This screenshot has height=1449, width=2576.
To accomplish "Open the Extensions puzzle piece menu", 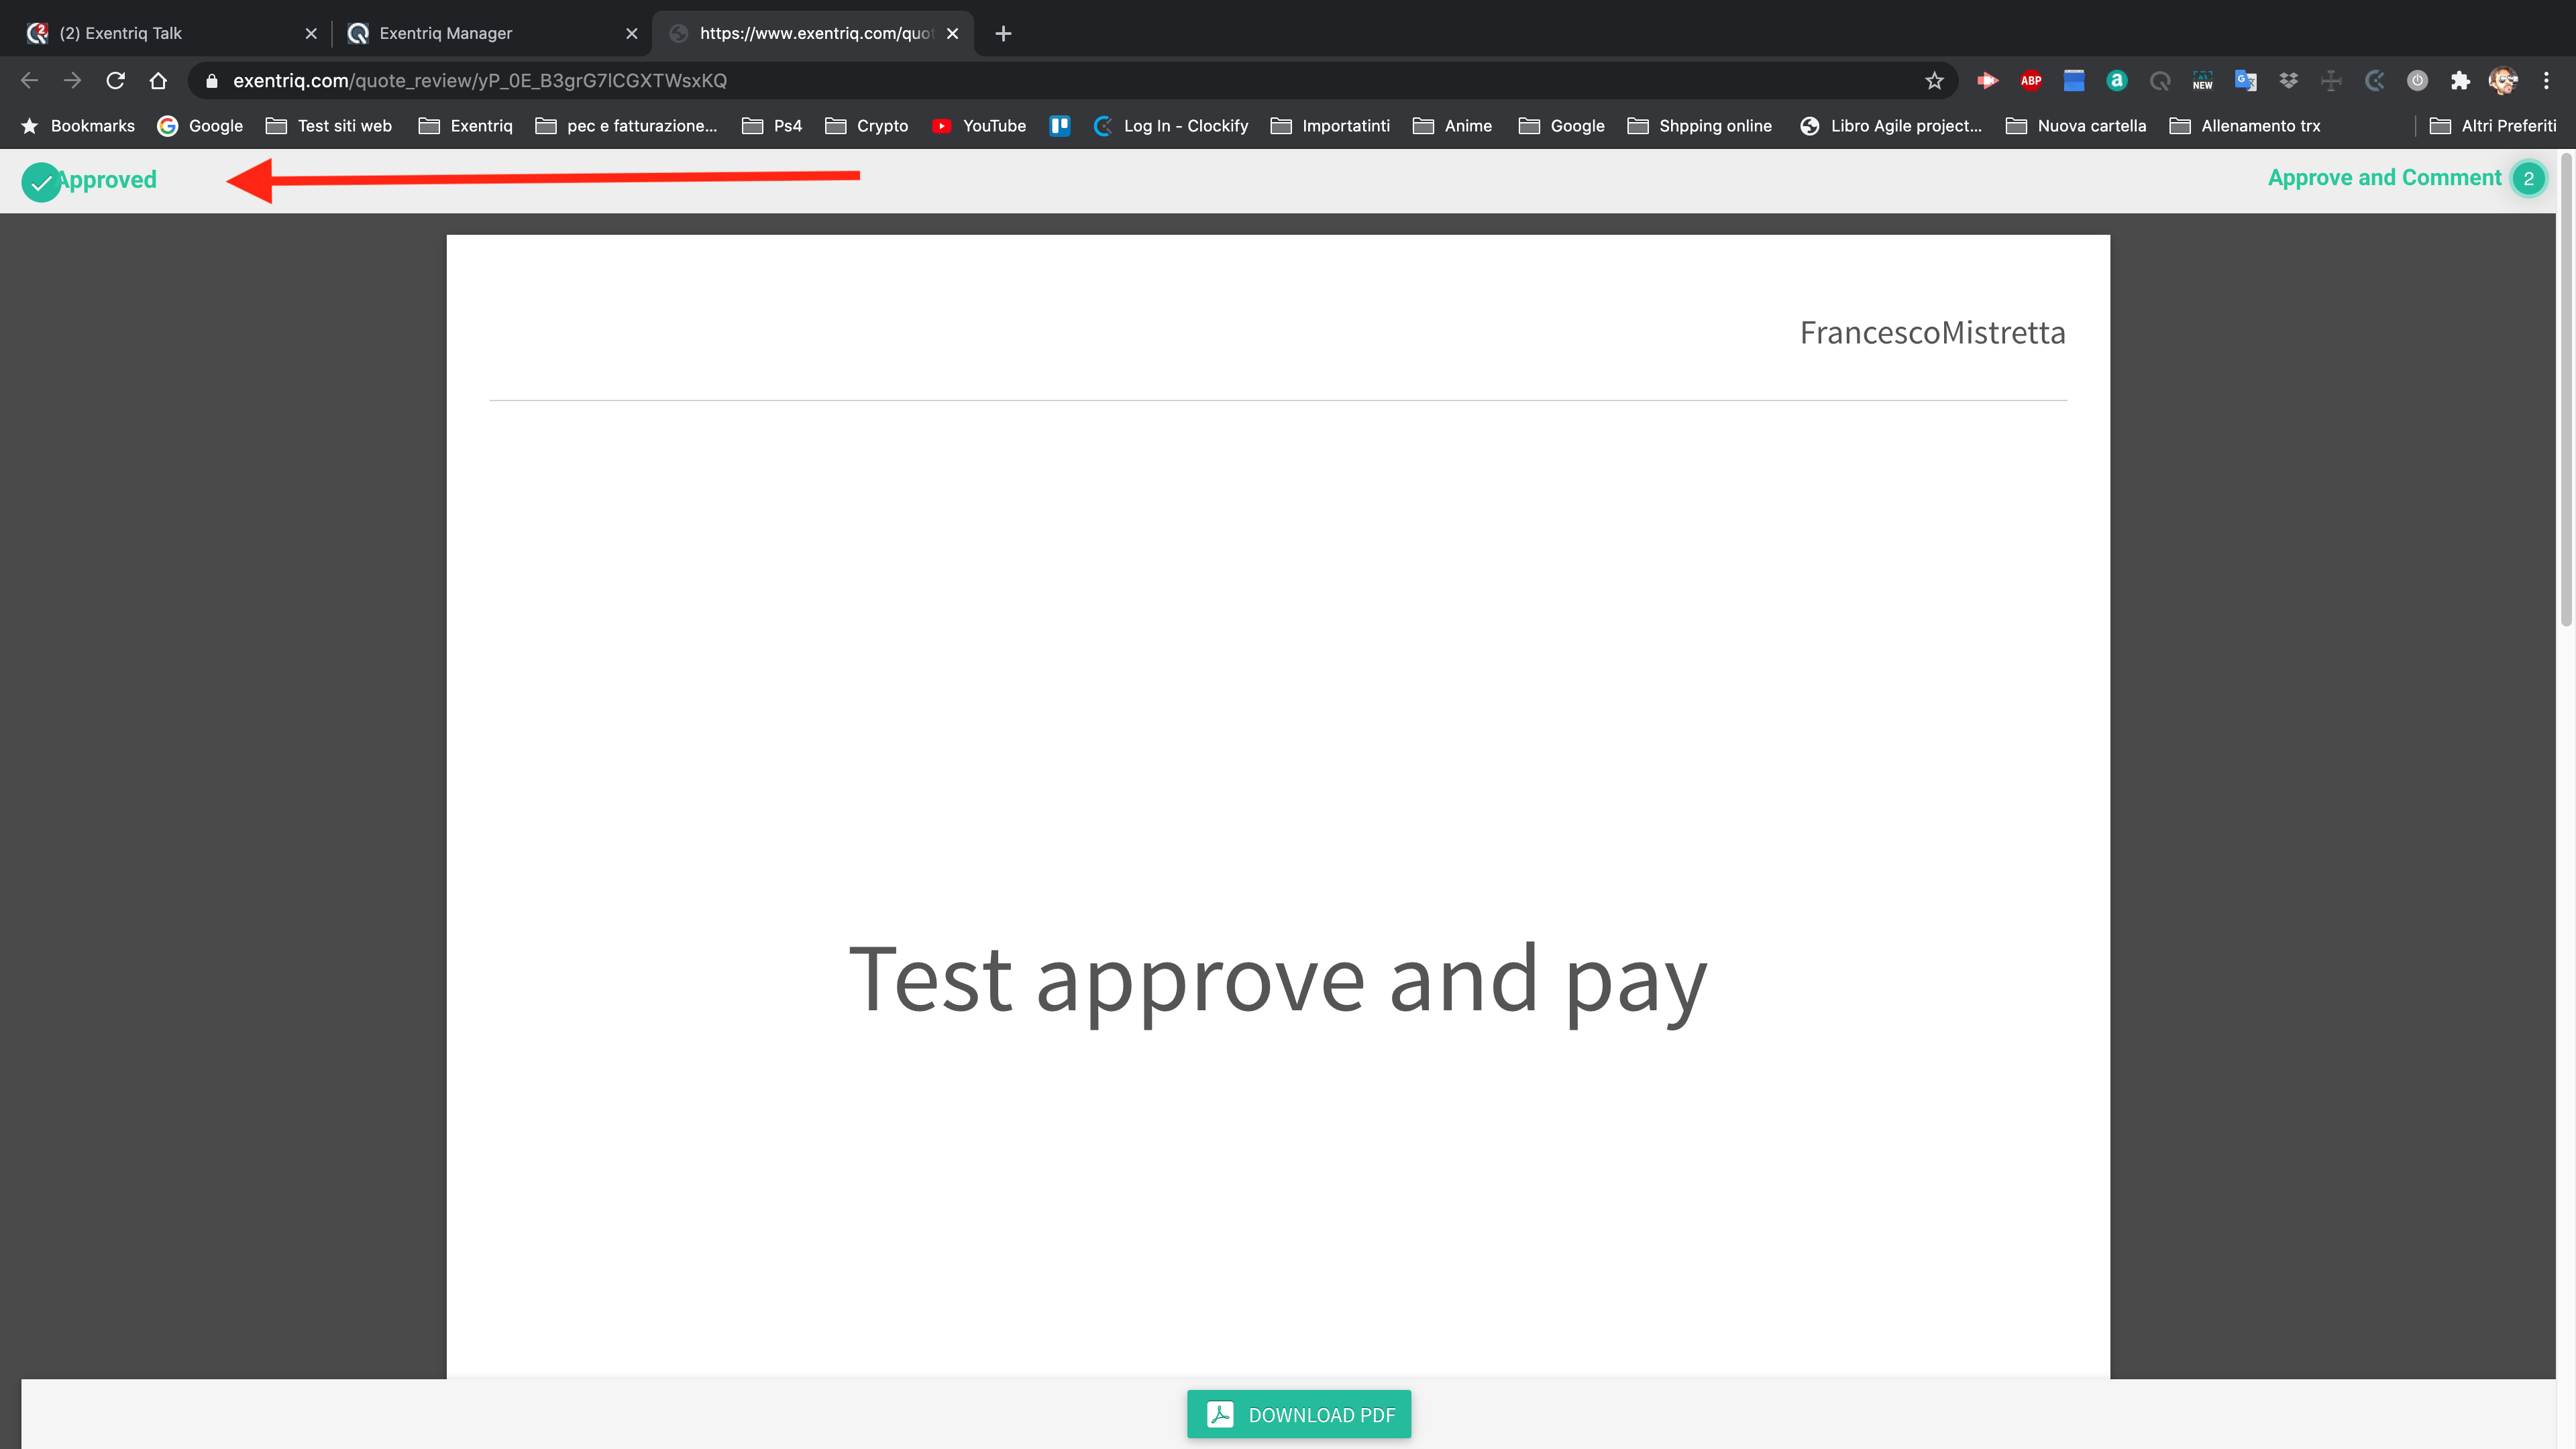I will pyautogui.click(x=2460, y=81).
